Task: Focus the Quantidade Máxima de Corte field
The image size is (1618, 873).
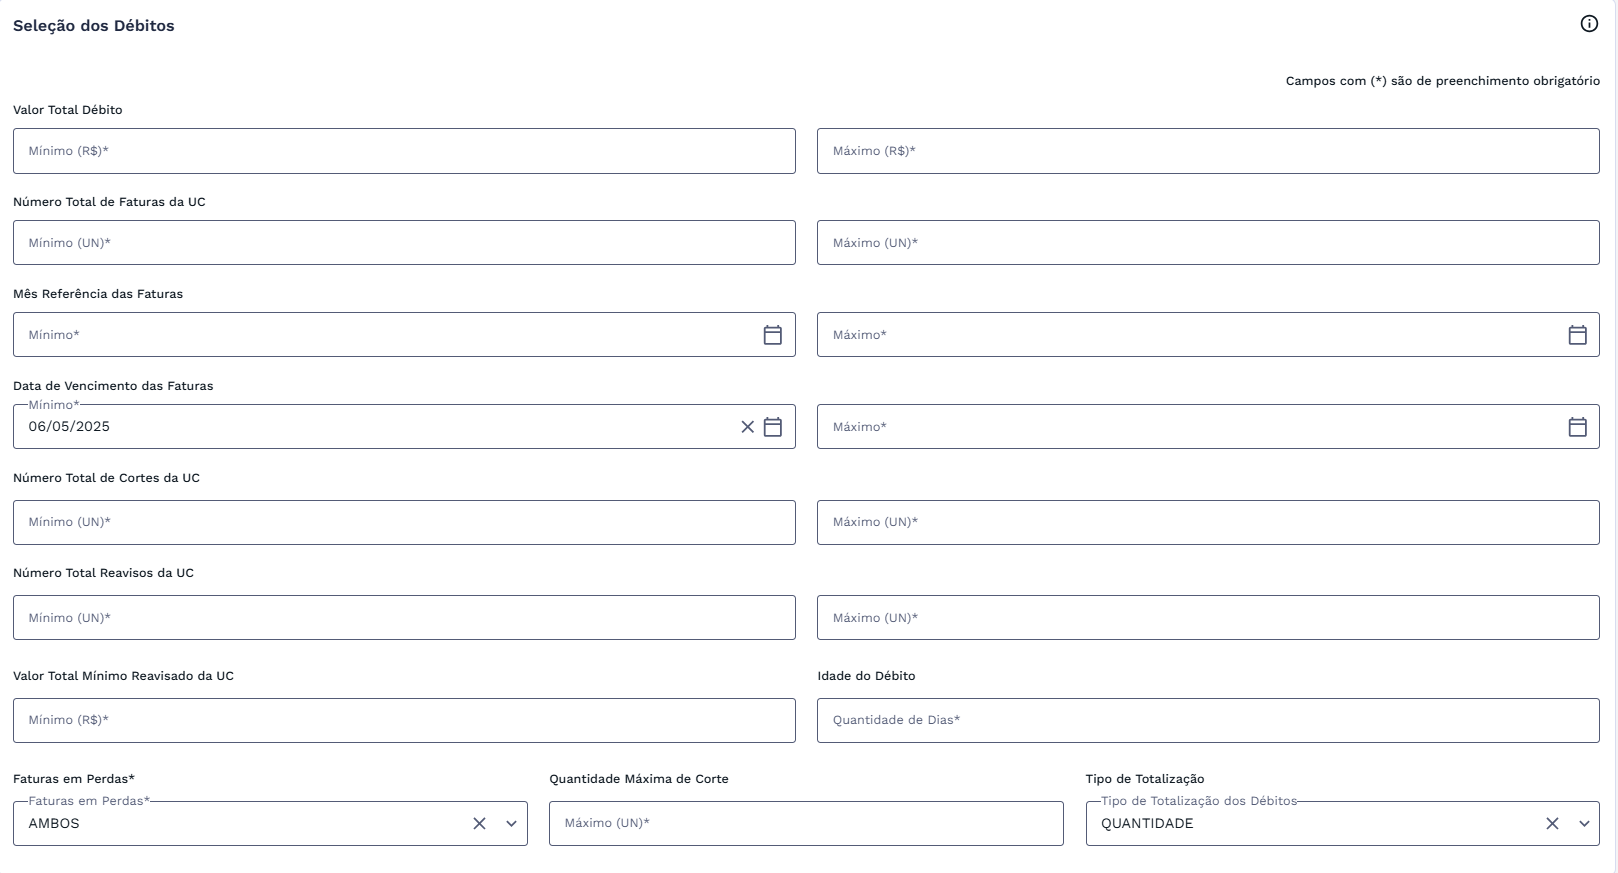Action: [x=806, y=824]
